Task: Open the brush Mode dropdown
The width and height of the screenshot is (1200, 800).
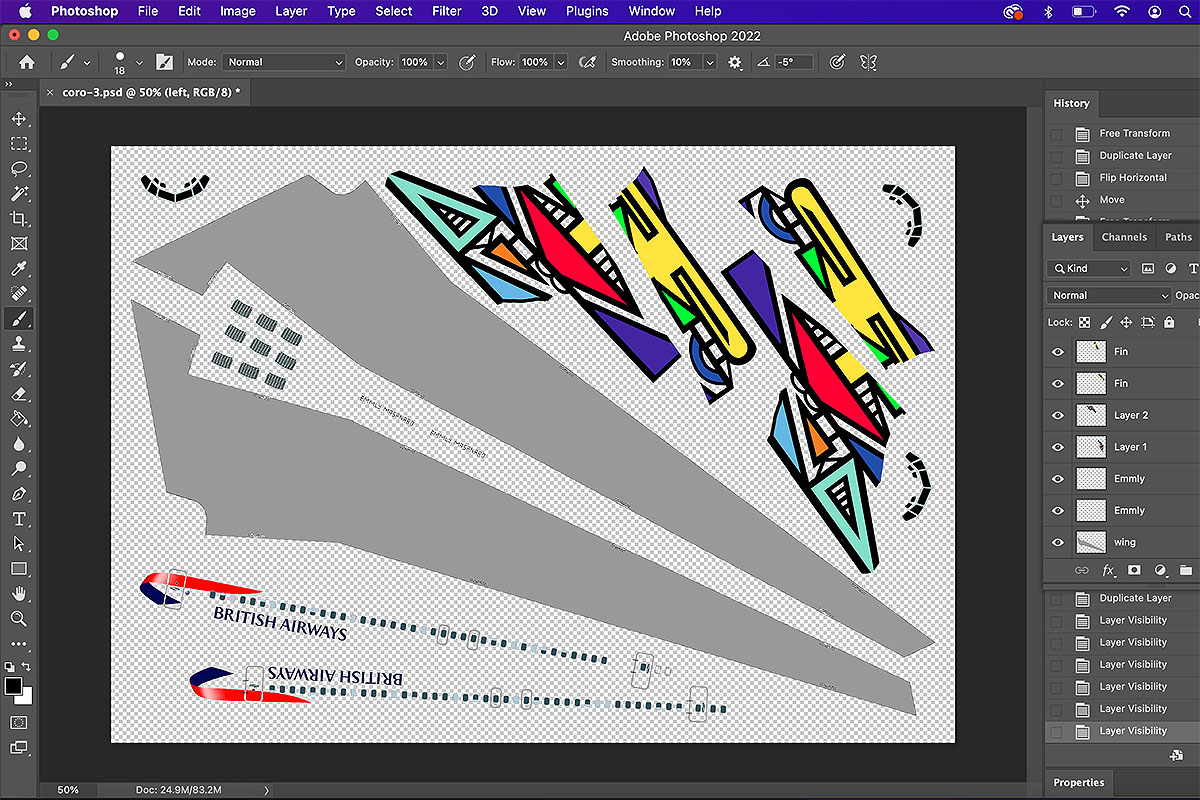Action: [x=284, y=62]
